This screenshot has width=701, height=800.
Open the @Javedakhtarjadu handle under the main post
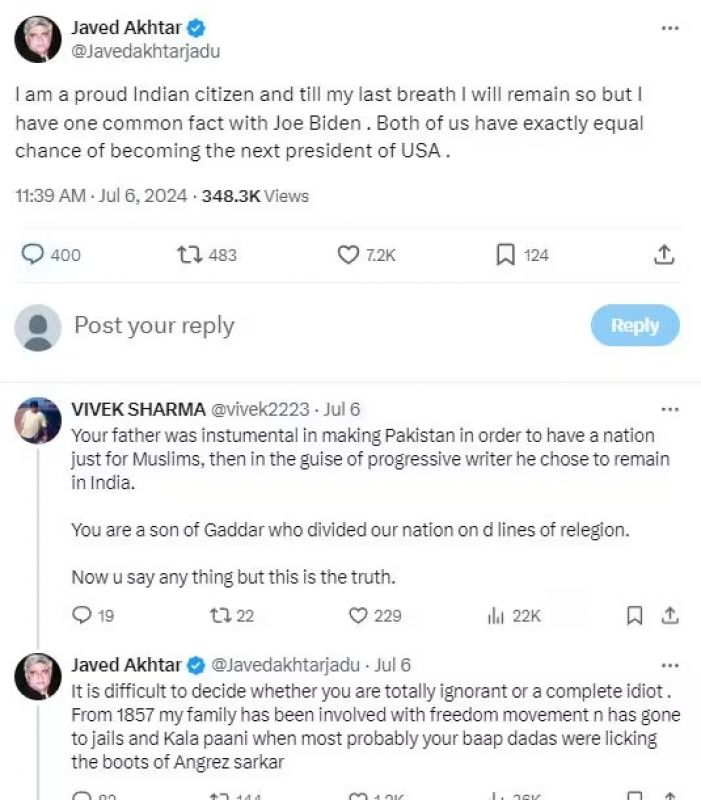pos(145,51)
